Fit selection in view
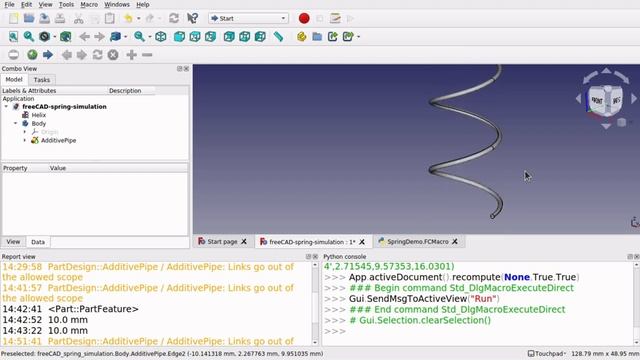 click(x=29, y=37)
